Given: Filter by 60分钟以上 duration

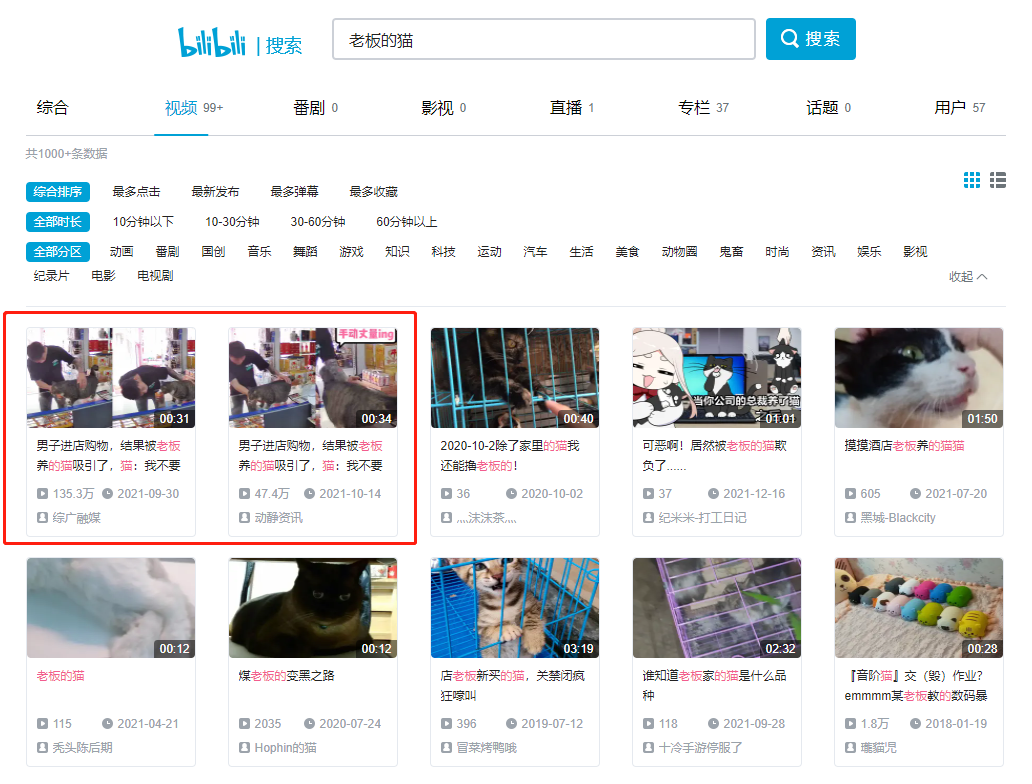Looking at the screenshot, I should point(406,222).
